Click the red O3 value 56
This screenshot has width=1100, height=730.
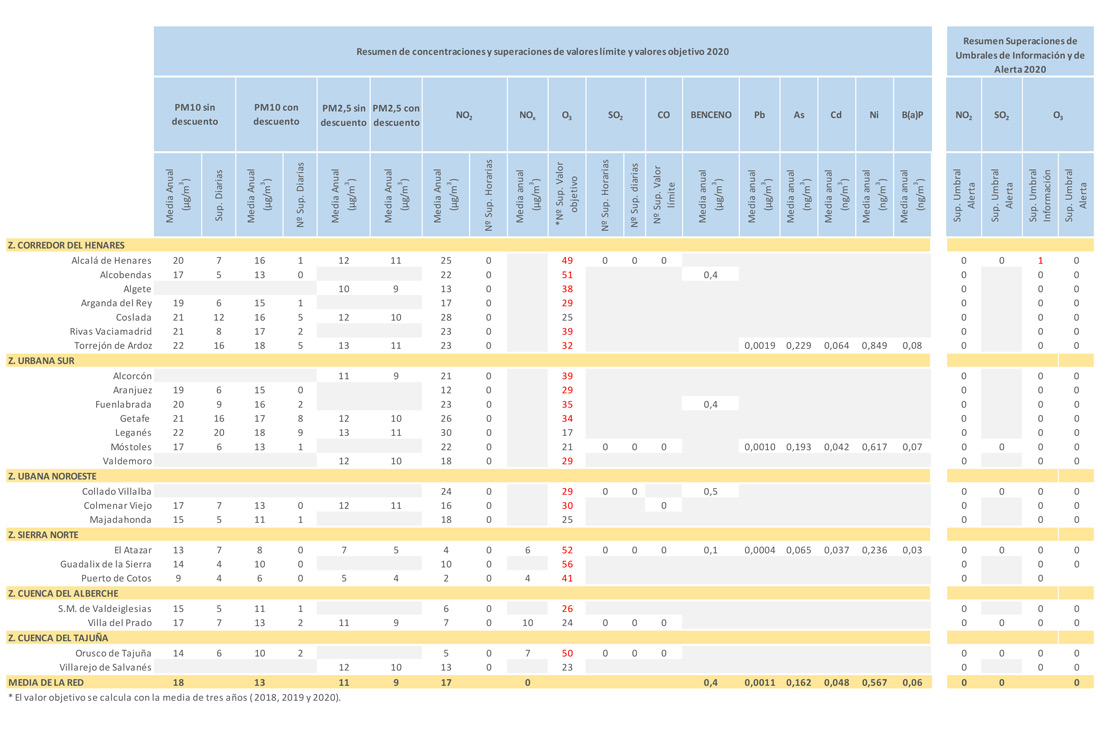pyautogui.click(x=567, y=564)
